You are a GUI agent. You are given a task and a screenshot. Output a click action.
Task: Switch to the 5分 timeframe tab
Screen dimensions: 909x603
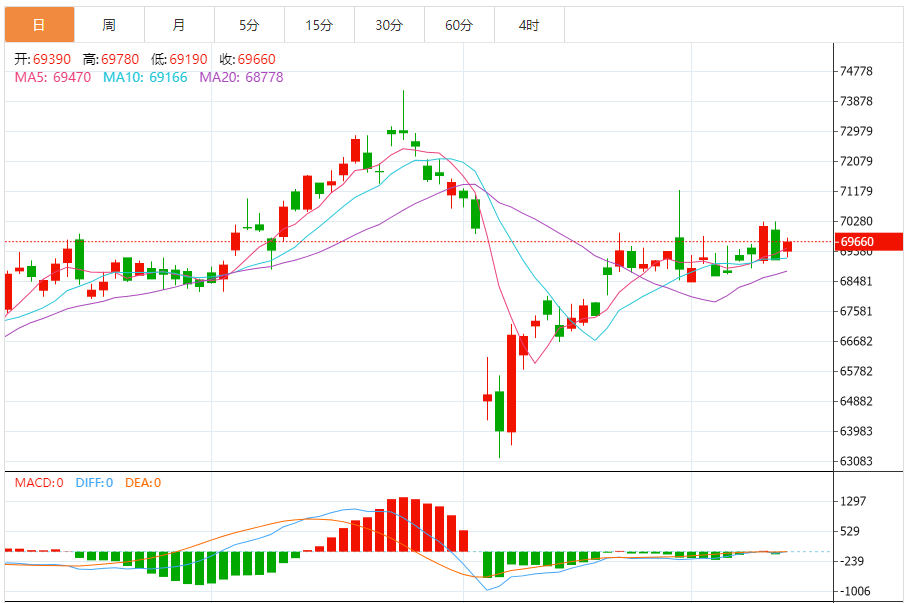(x=250, y=25)
